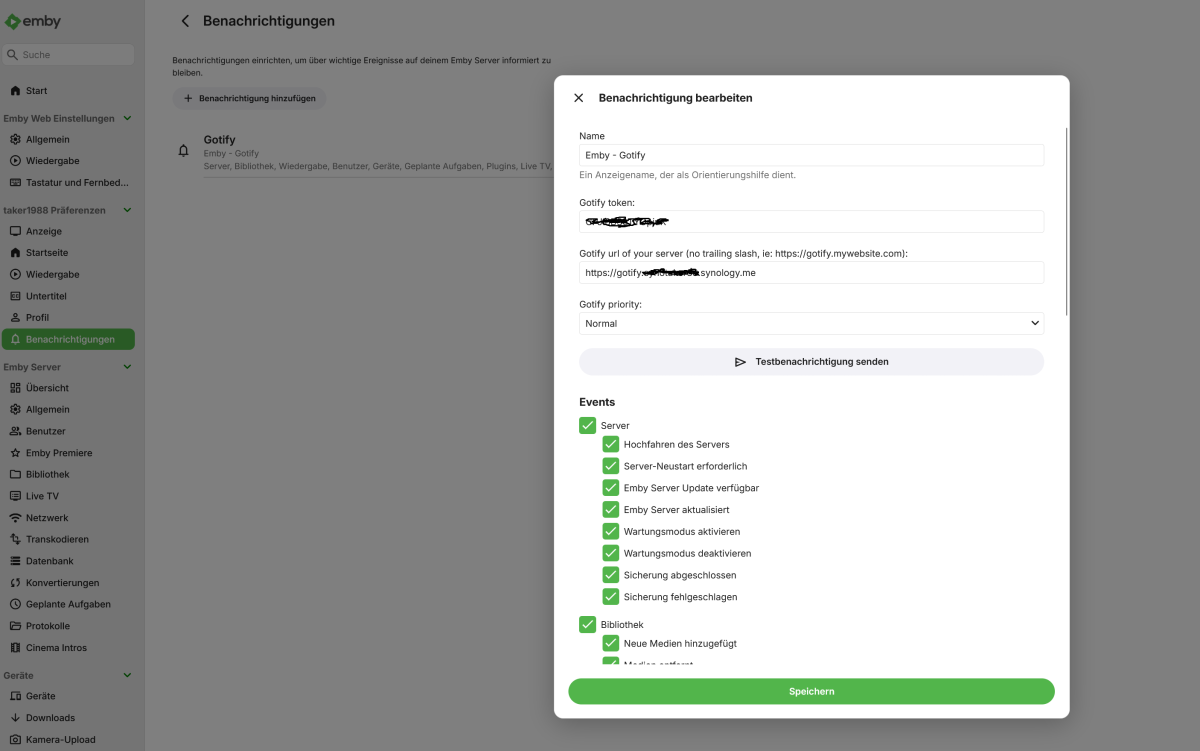The image size is (1200, 751).
Task: Open Allgemein under Emby Server
Action: coord(68,409)
